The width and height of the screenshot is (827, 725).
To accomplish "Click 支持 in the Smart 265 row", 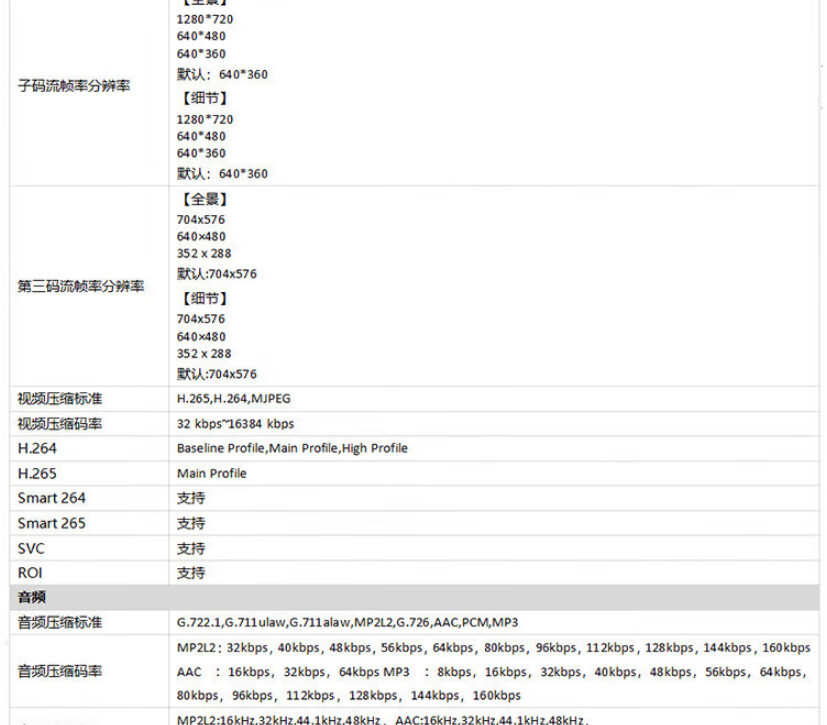I will 191,523.
